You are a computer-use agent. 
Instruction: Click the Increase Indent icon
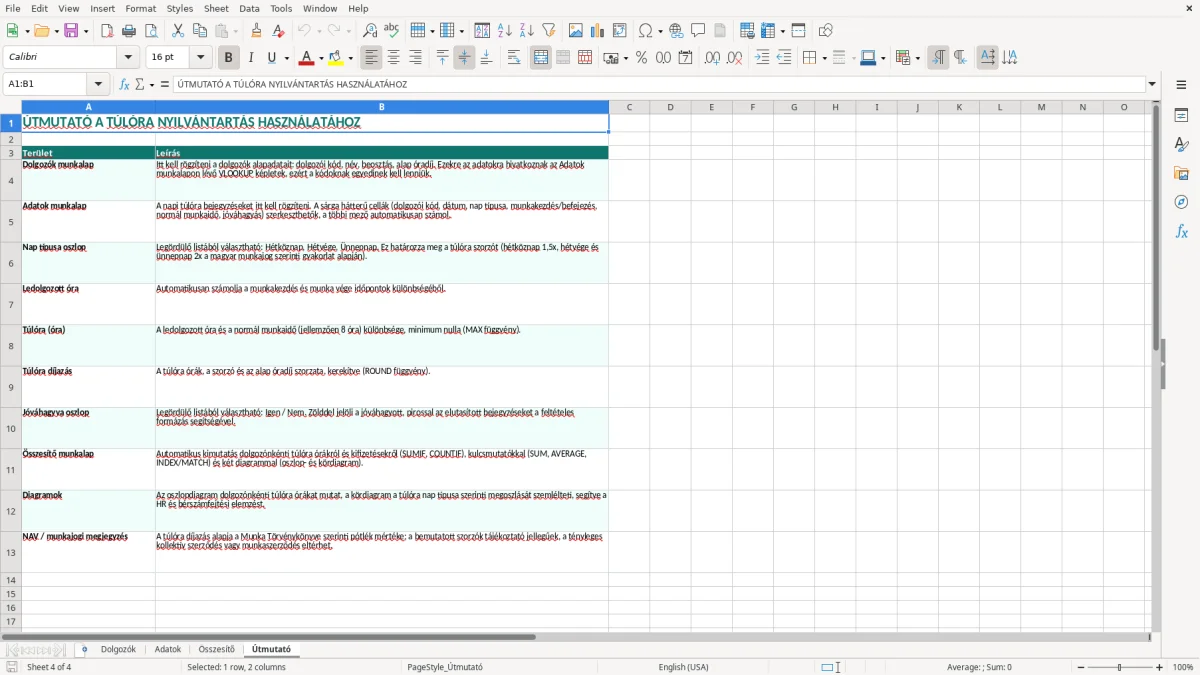point(762,58)
